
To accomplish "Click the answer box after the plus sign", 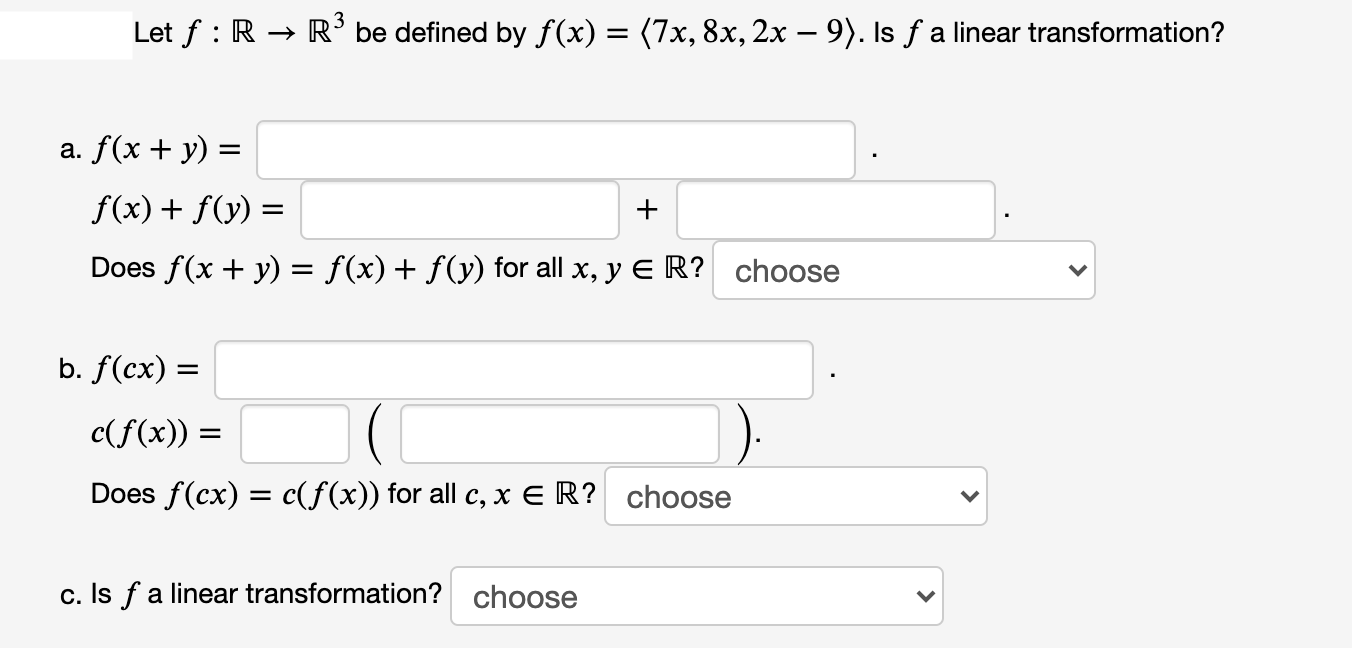I will coord(835,209).
